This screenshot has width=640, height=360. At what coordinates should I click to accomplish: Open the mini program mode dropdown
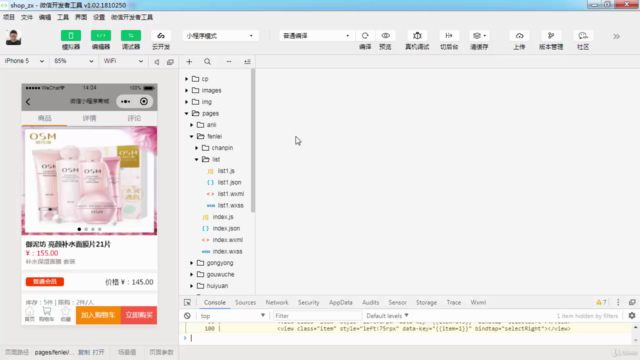point(220,36)
